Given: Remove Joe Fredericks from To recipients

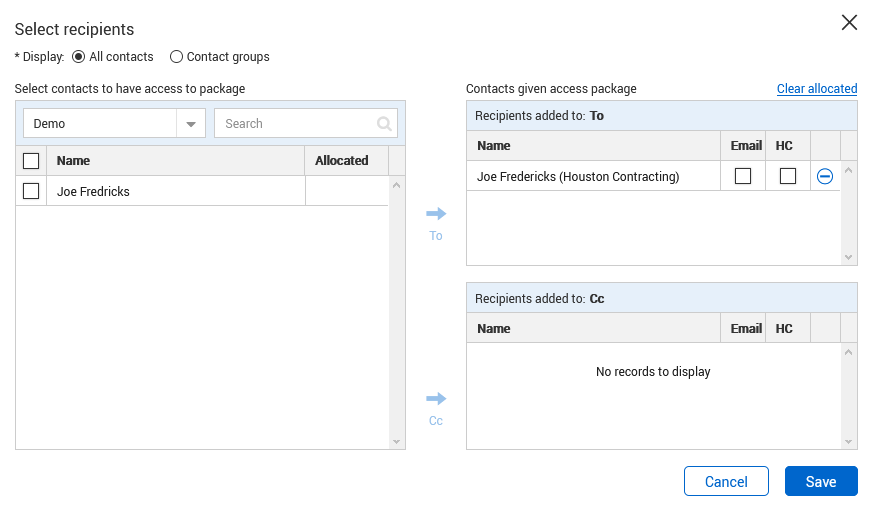Looking at the screenshot, I should coord(825,176).
